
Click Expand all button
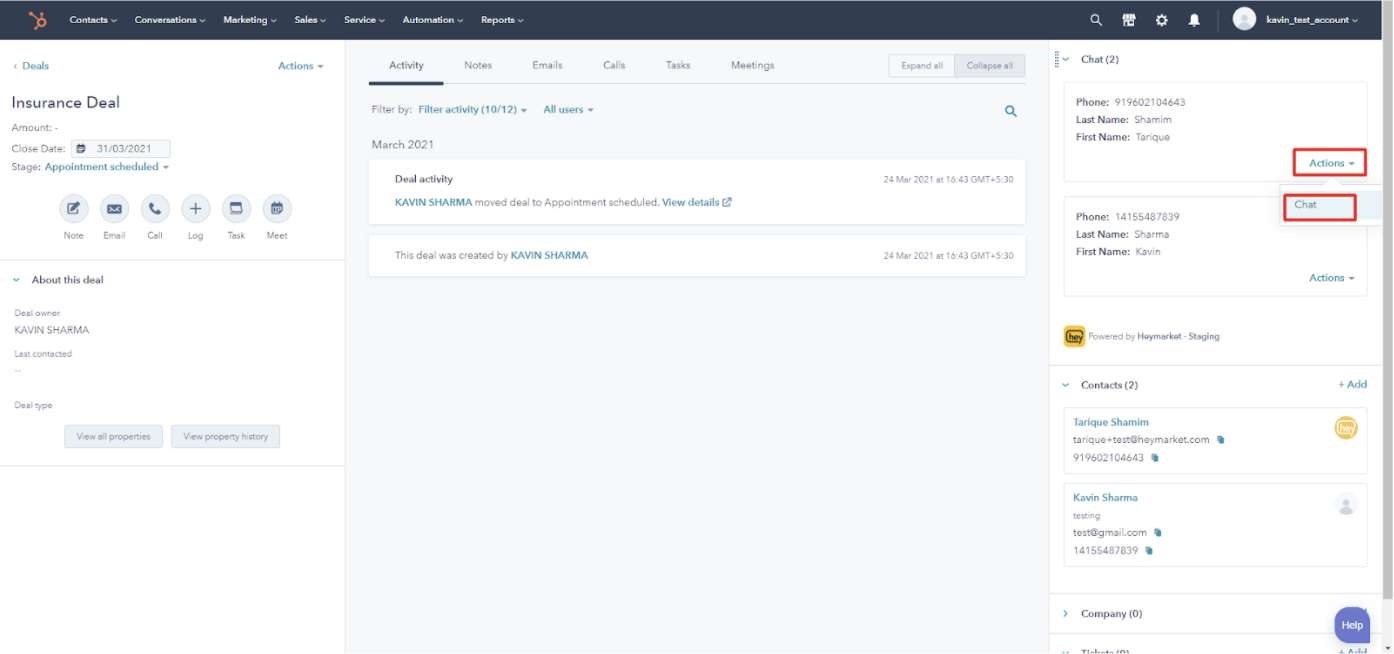click(922, 66)
